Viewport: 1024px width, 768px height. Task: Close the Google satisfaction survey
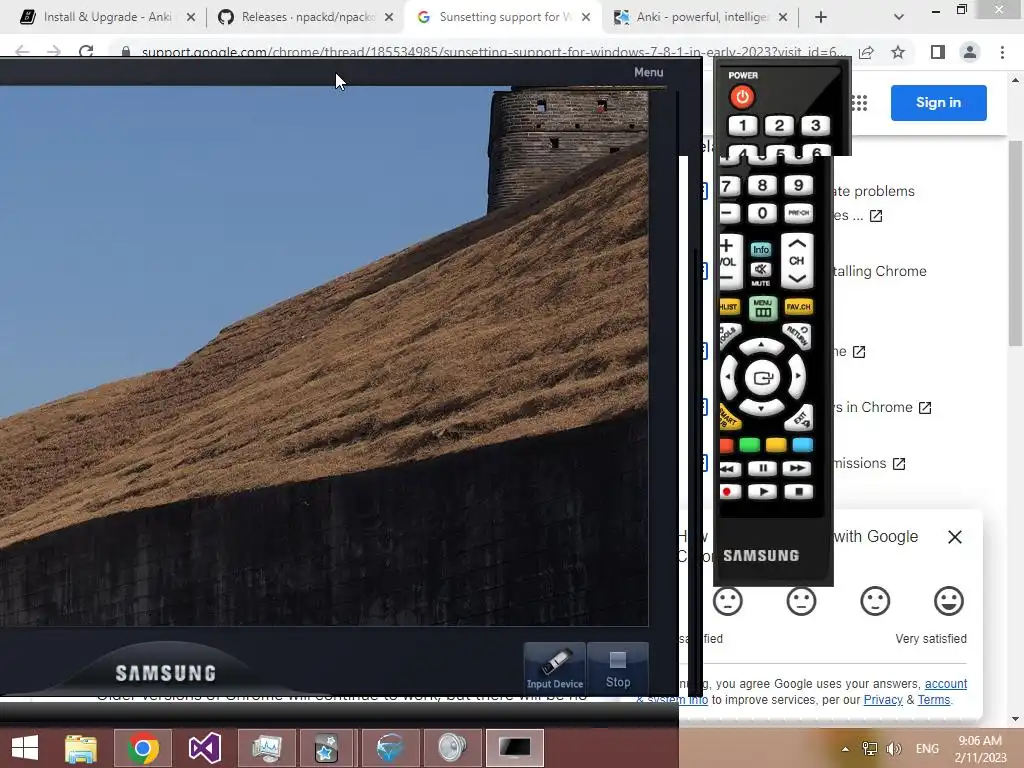pyautogui.click(x=955, y=537)
